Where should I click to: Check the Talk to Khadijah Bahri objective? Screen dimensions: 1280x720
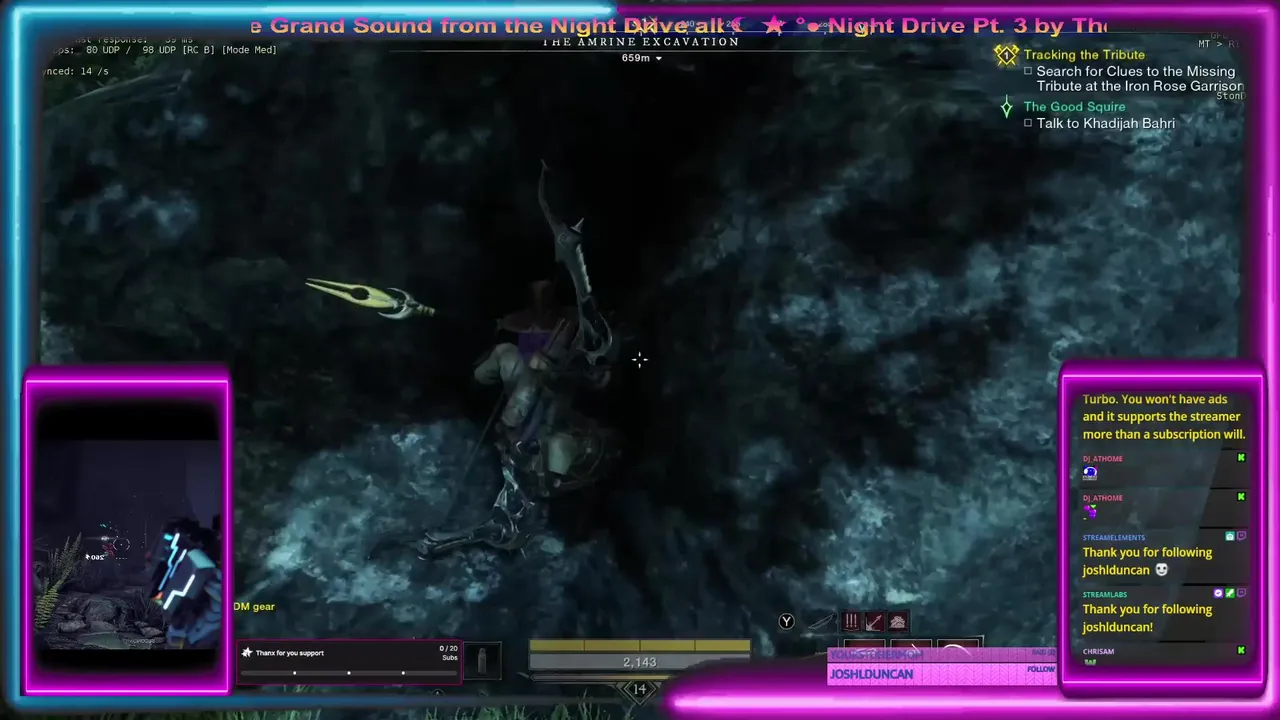point(1028,123)
